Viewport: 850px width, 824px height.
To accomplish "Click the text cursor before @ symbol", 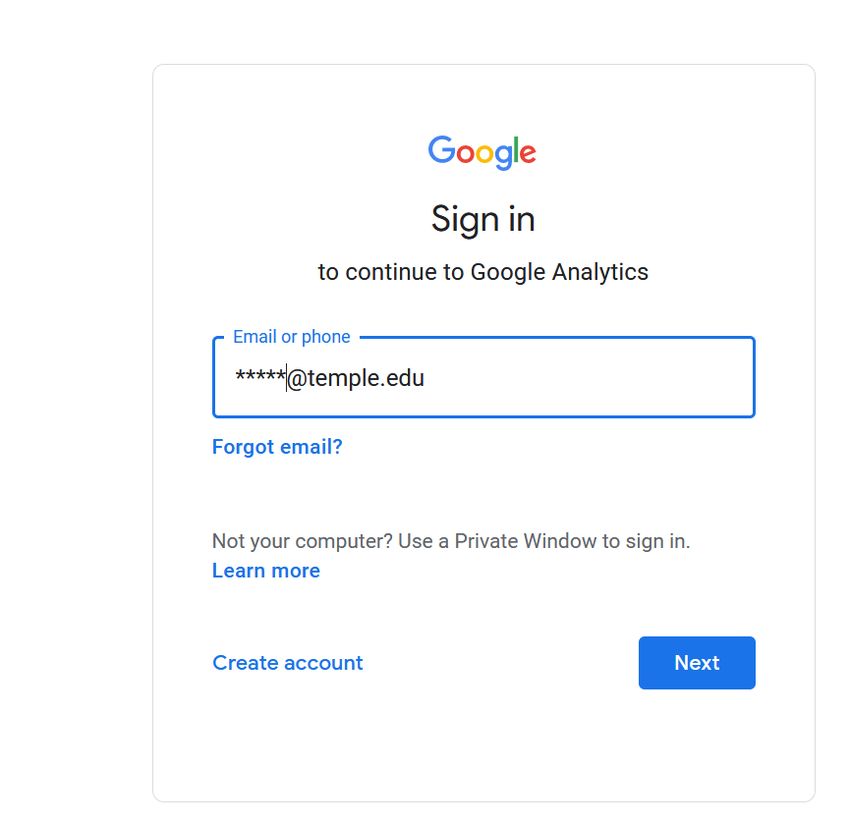I will click(286, 378).
